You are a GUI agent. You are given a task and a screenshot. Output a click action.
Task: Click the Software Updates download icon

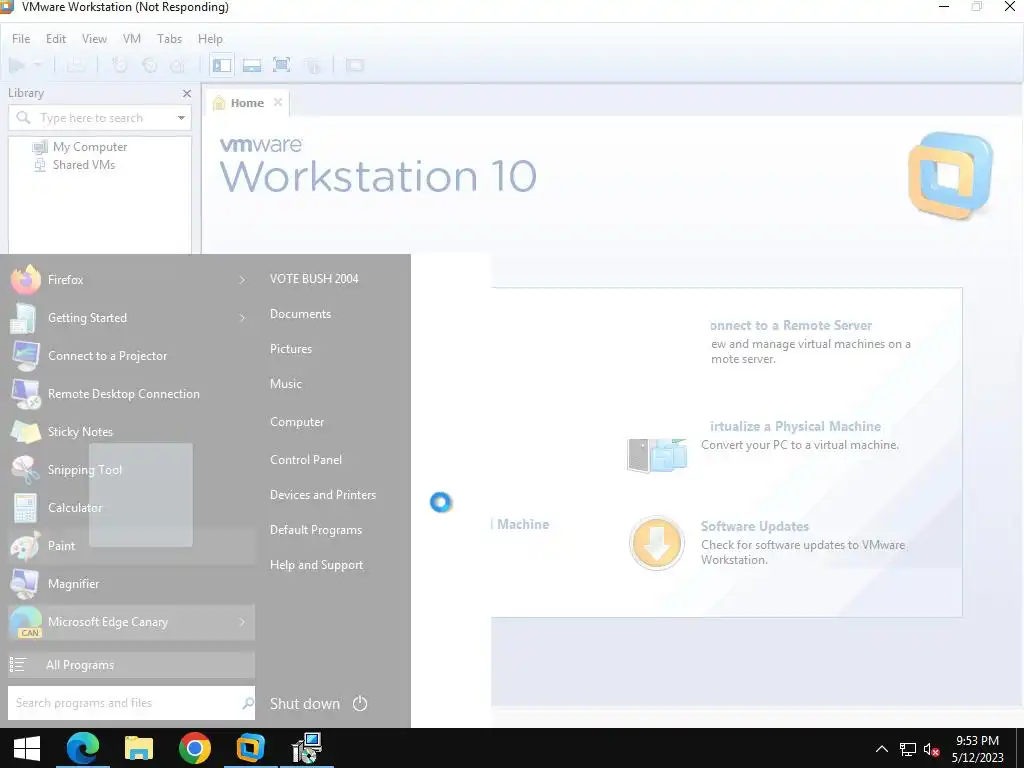click(656, 543)
